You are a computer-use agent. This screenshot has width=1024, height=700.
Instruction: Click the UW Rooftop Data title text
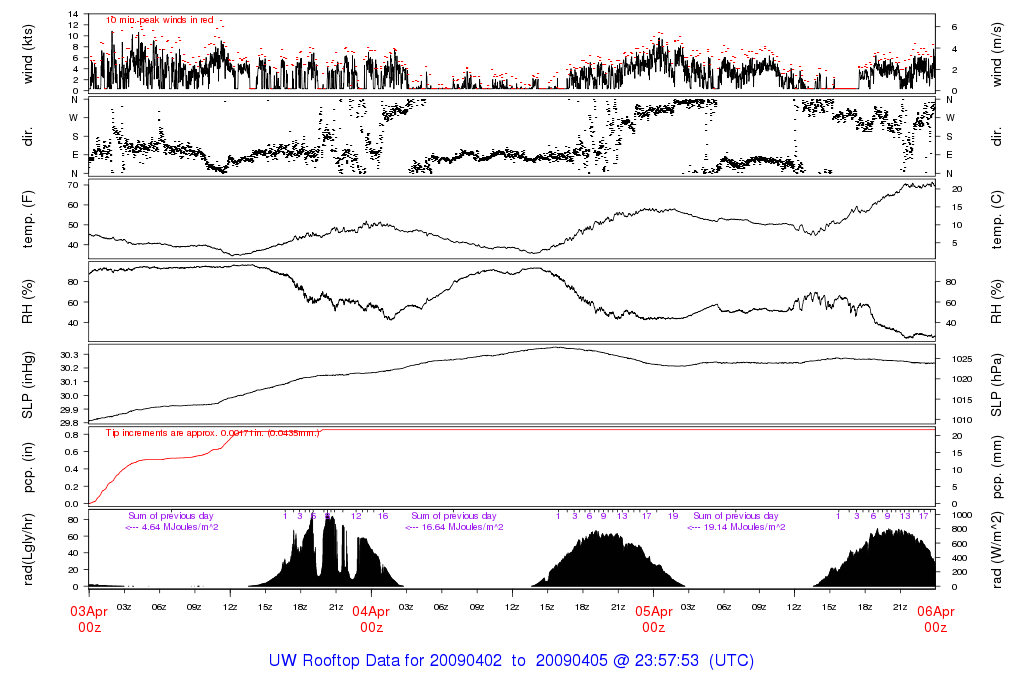coord(511,660)
